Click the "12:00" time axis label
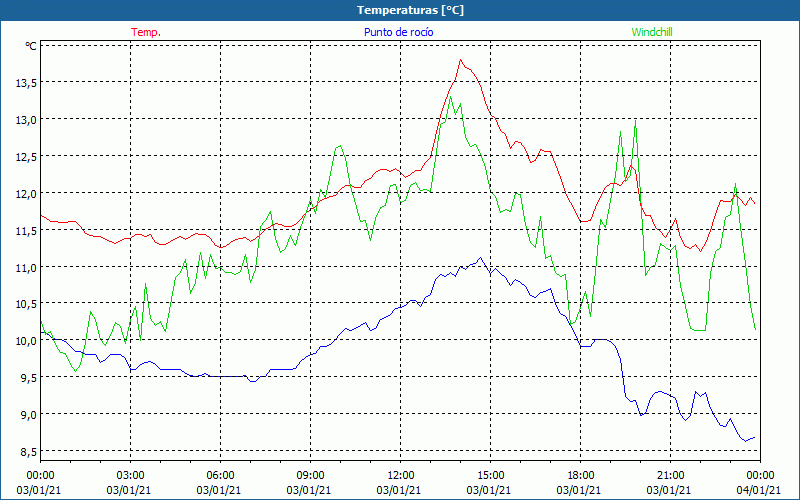 click(401, 476)
